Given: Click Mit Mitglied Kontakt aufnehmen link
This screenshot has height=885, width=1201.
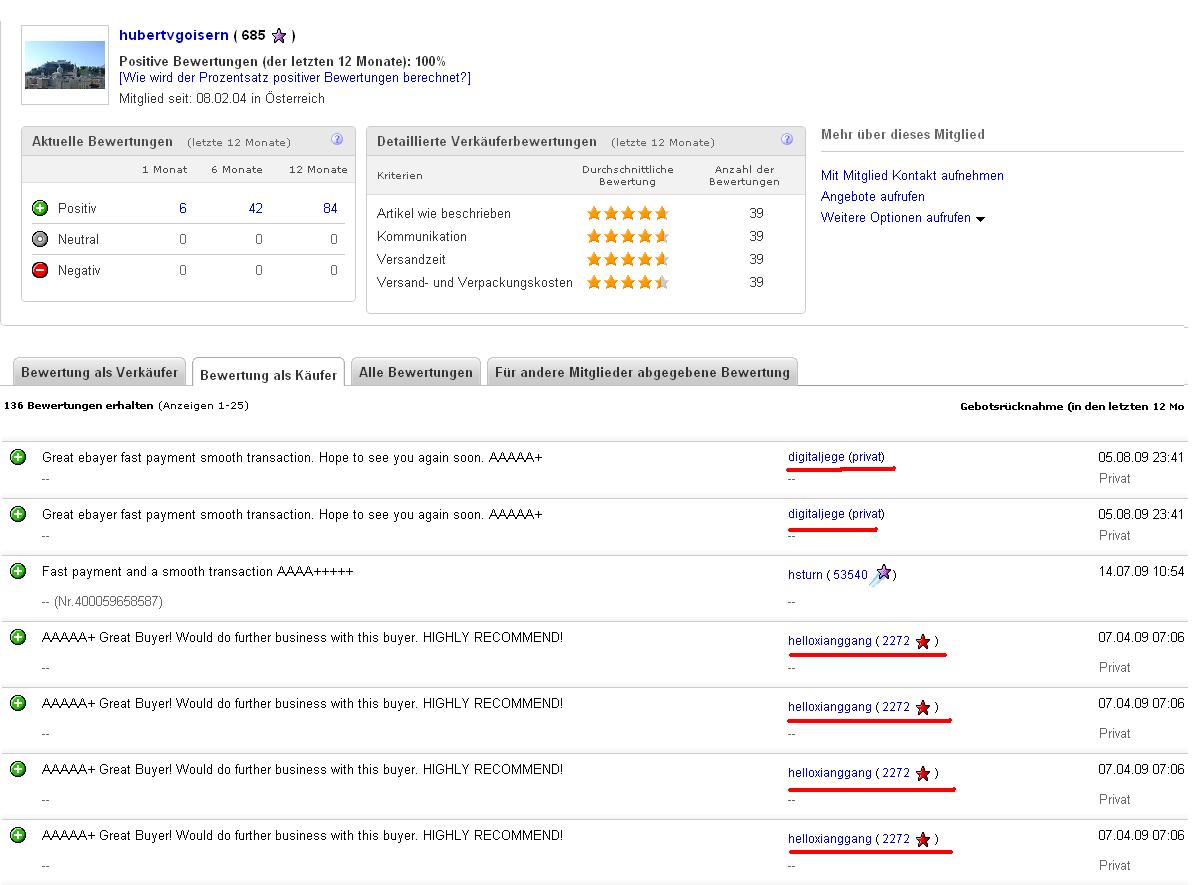Looking at the screenshot, I should (912, 175).
